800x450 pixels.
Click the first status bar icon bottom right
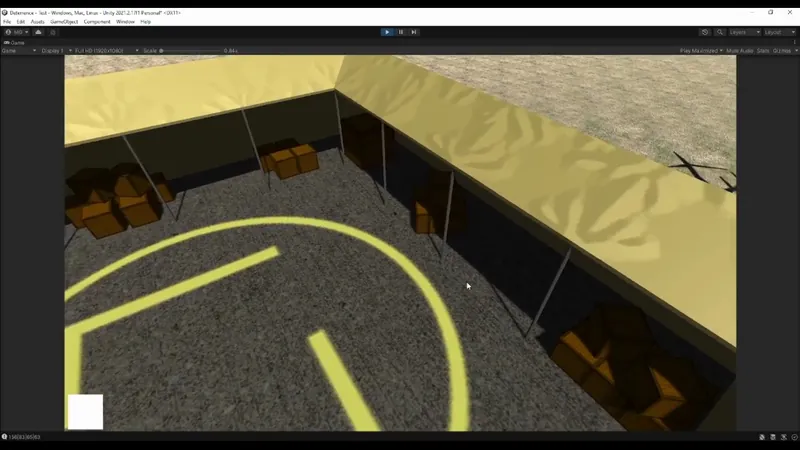click(762, 437)
